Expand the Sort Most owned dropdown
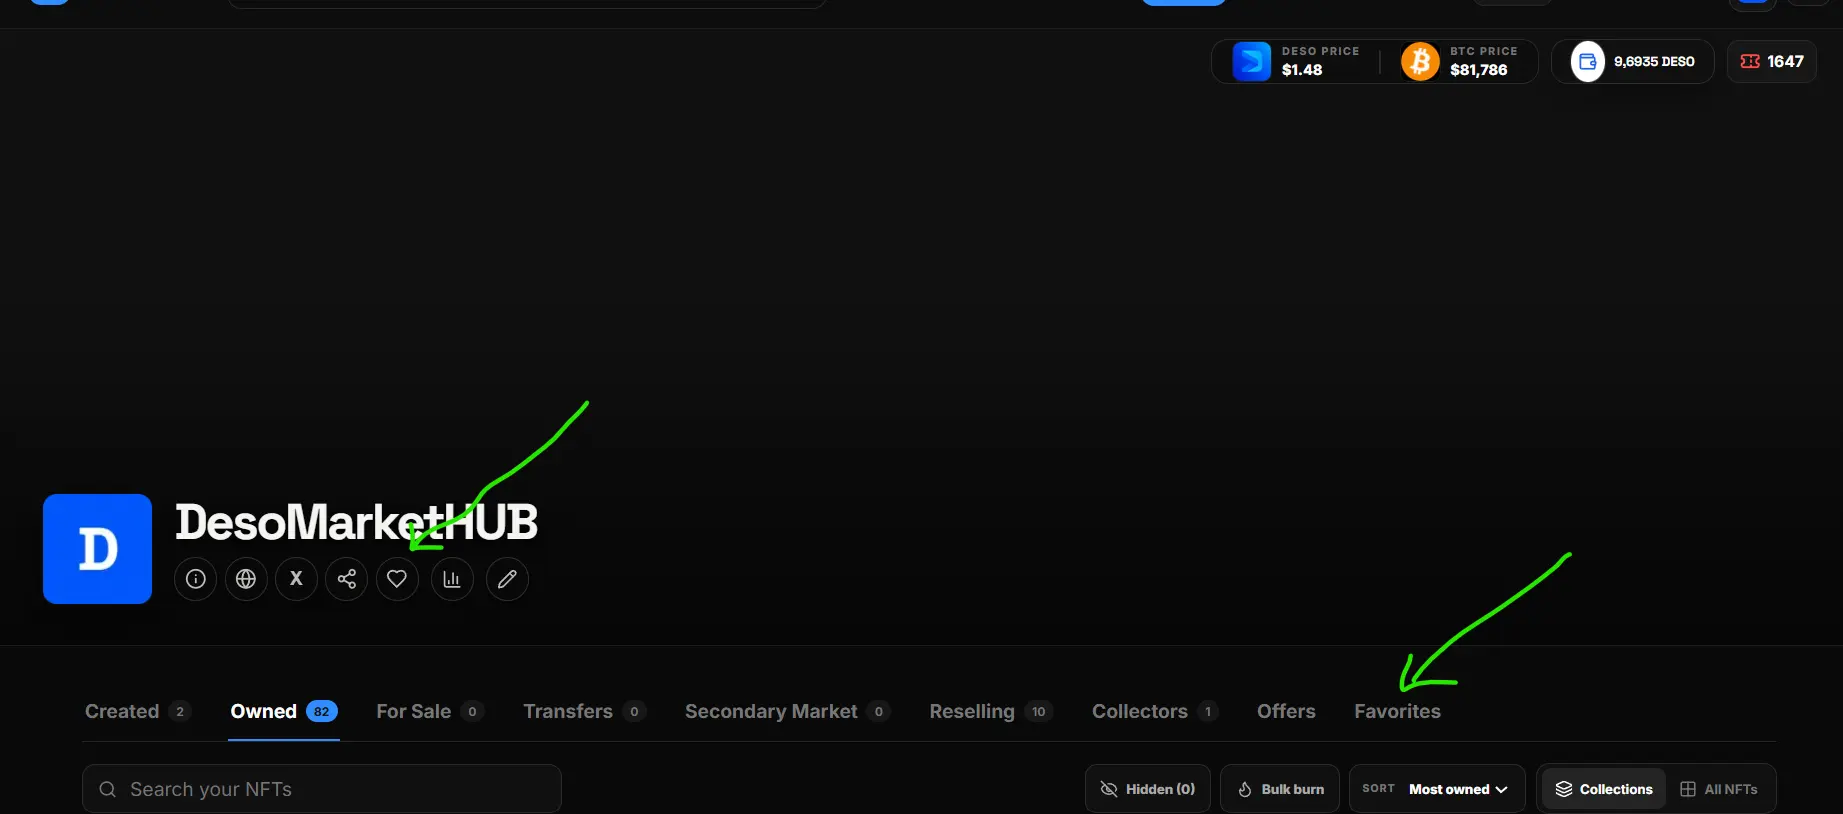The height and width of the screenshot is (814, 1843). 1437,789
